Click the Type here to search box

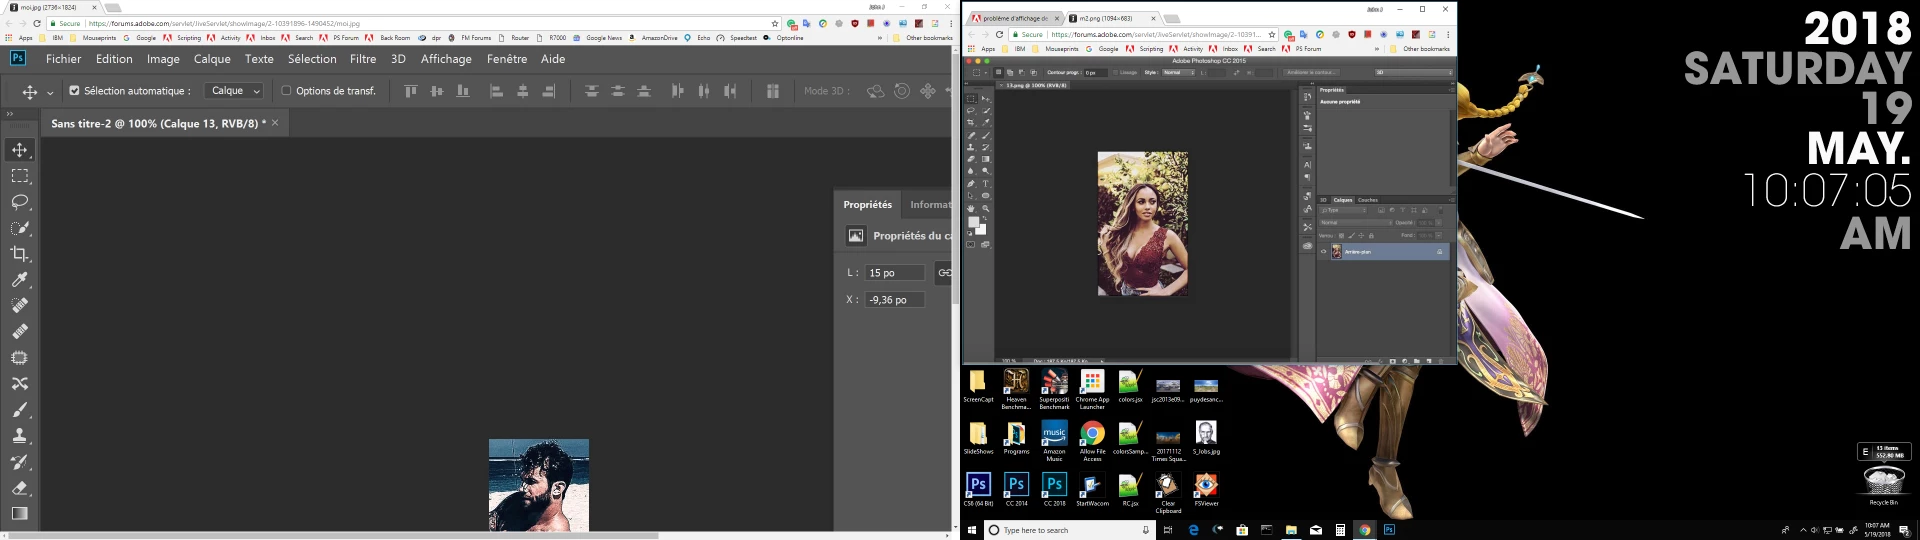pos(1070,530)
